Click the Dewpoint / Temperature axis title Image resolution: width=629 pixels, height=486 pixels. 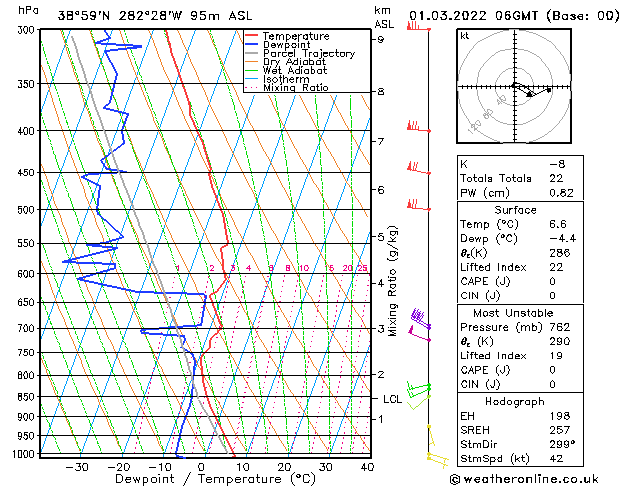tap(215, 479)
